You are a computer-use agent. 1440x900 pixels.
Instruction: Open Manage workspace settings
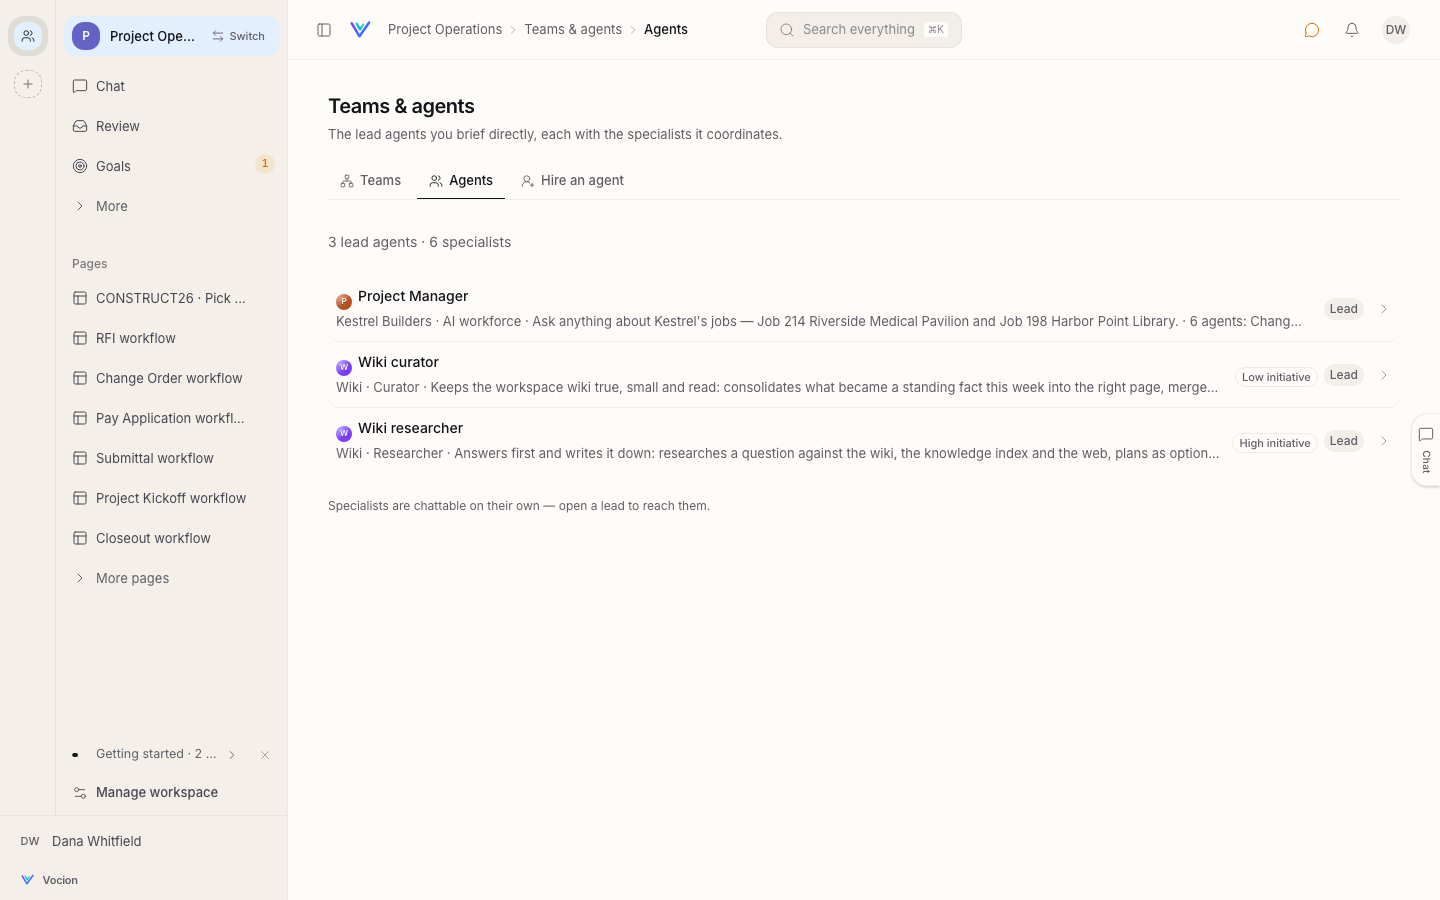(x=171, y=792)
